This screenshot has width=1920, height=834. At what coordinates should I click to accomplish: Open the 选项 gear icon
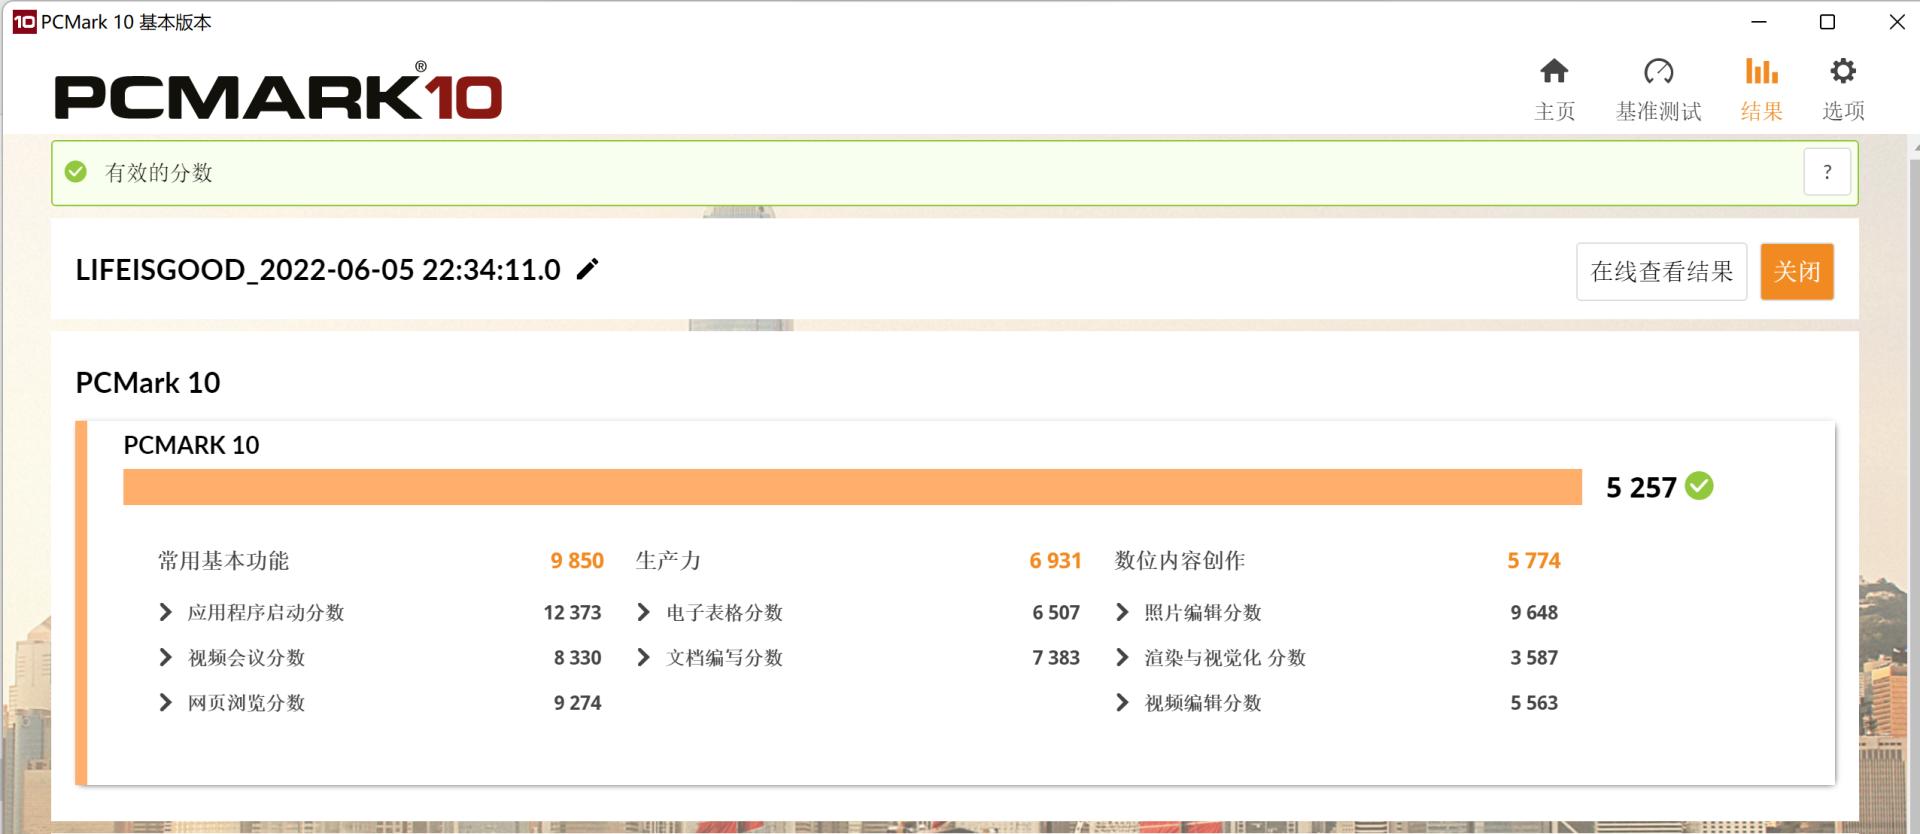click(1843, 71)
